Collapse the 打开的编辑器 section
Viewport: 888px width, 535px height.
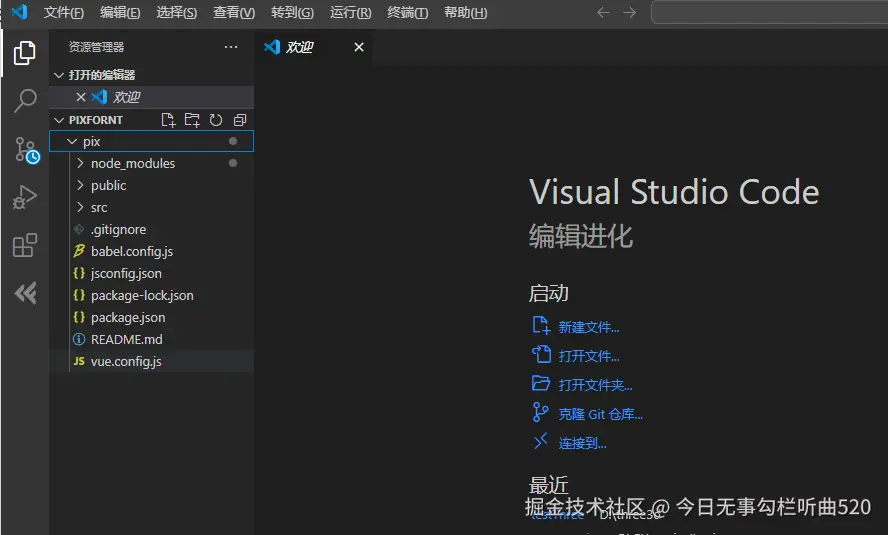click(59, 75)
